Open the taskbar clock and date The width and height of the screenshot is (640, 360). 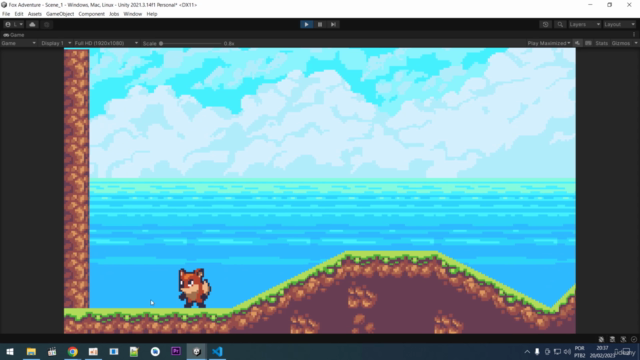(x=602, y=352)
